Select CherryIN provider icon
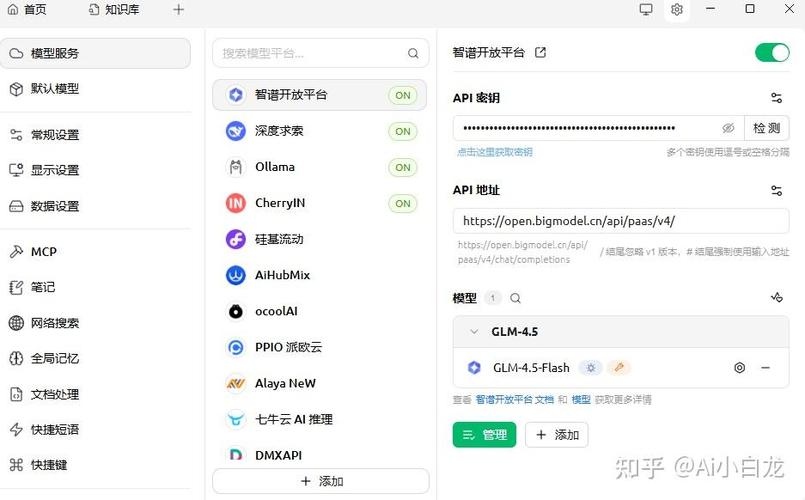This screenshot has height=500, width=805. 236,203
